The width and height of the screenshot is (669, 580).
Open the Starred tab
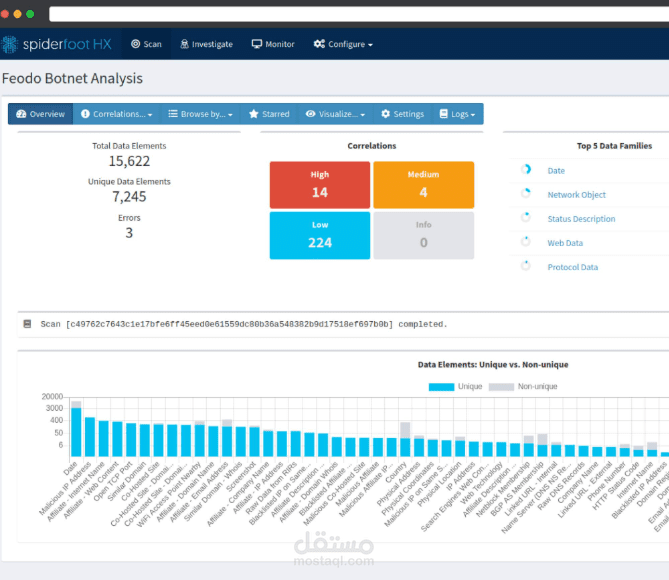pos(269,114)
